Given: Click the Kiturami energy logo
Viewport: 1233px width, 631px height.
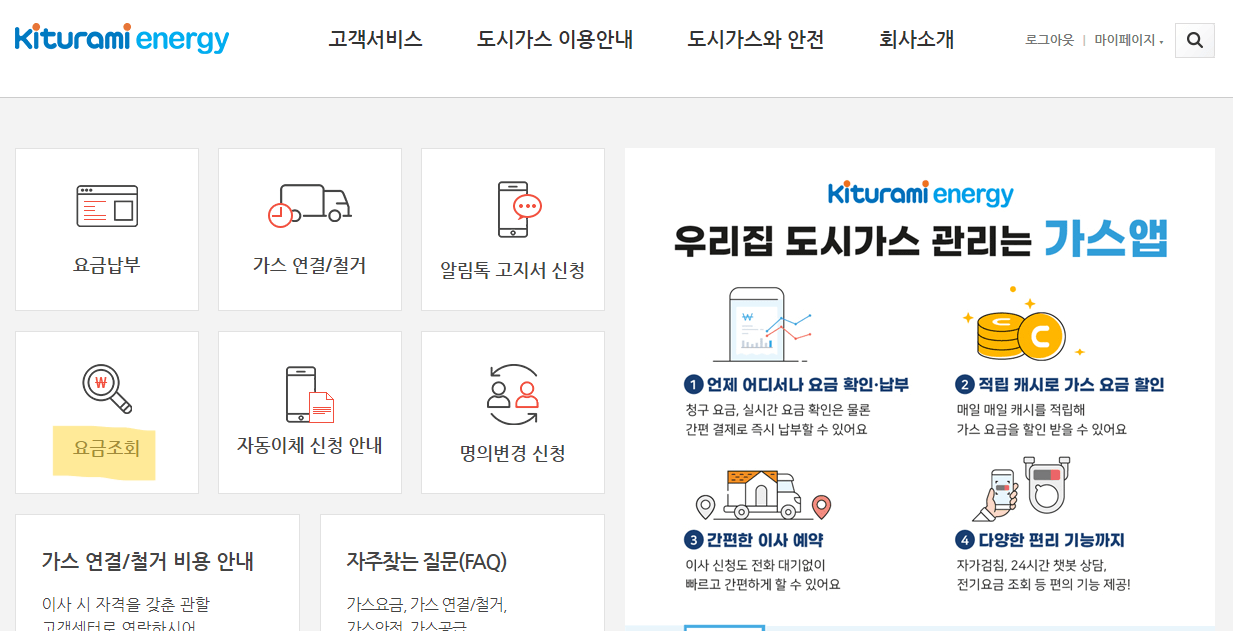Looking at the screenshot, I should [x=120, y=38].
